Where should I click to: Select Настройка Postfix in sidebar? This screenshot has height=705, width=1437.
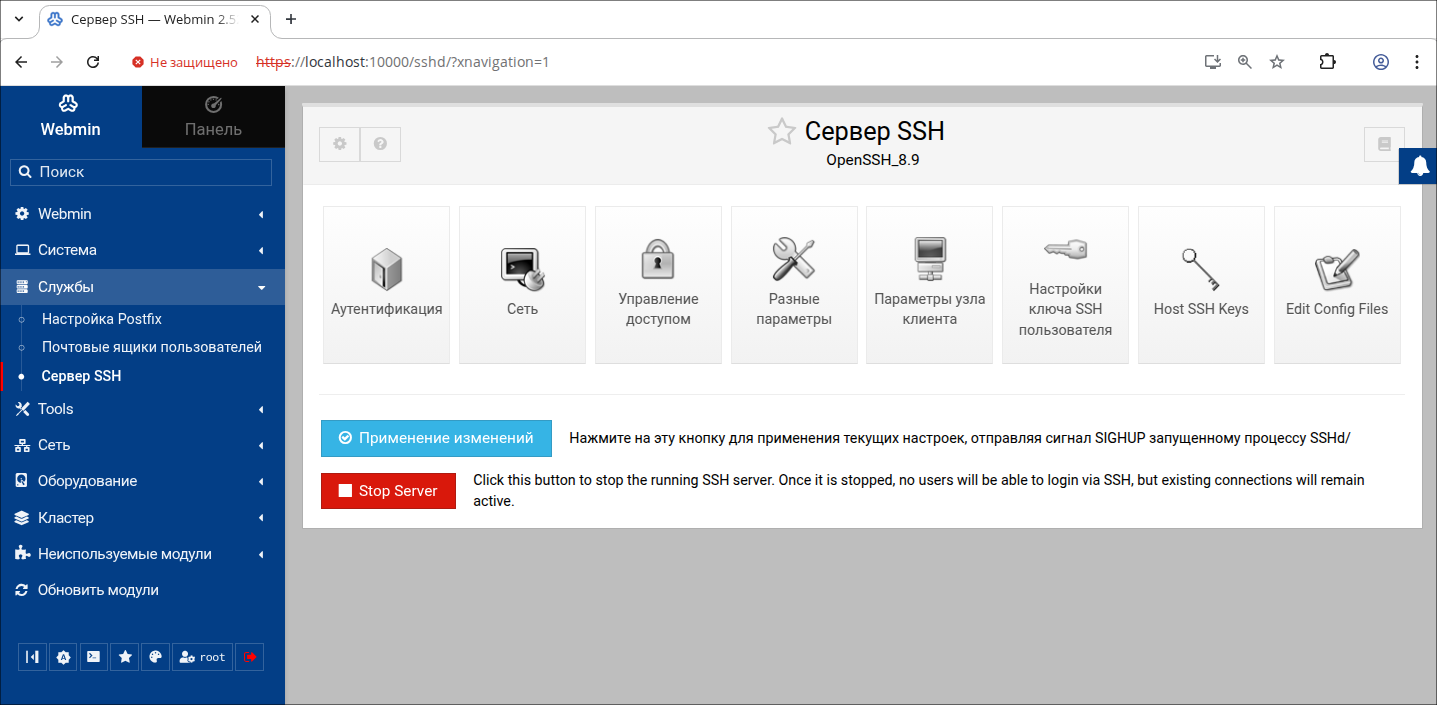(101, 319)
